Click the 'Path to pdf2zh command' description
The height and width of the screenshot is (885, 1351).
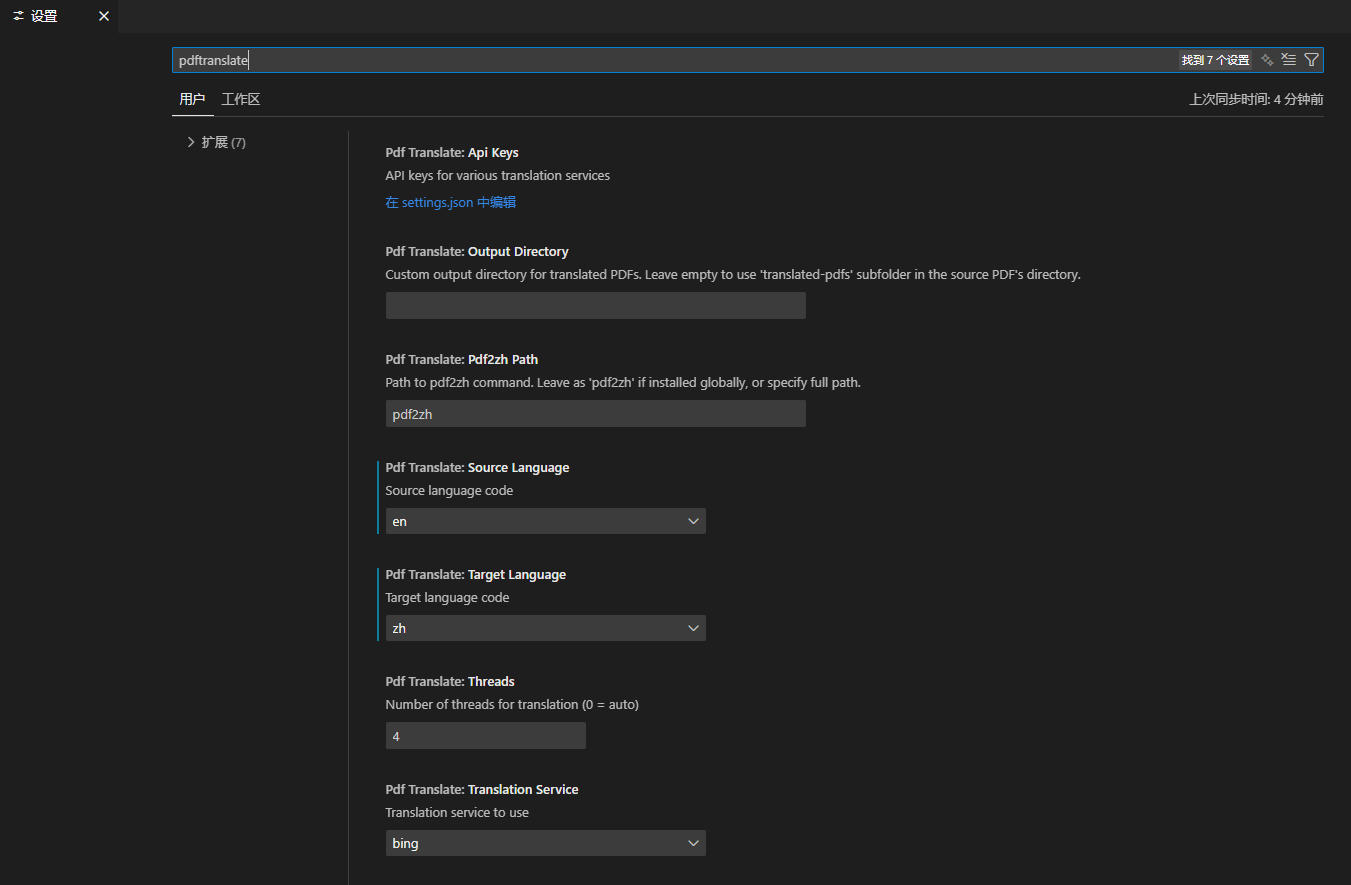point(623,383)
